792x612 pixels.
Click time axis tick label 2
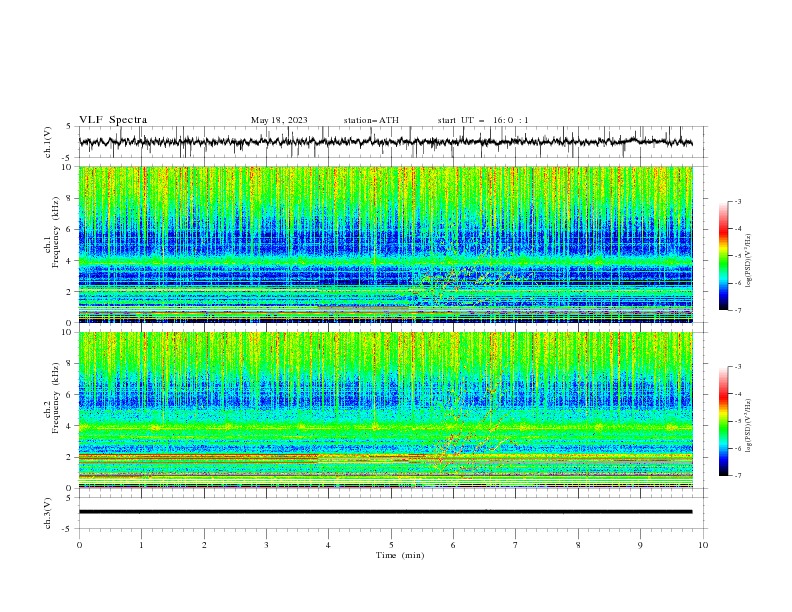pyautogui.click(x=204, y=545)
